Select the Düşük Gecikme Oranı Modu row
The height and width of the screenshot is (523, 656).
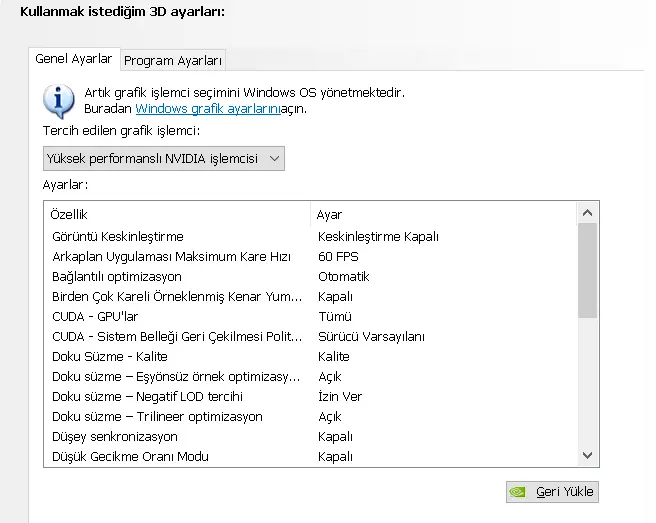(x=310, y=456)
